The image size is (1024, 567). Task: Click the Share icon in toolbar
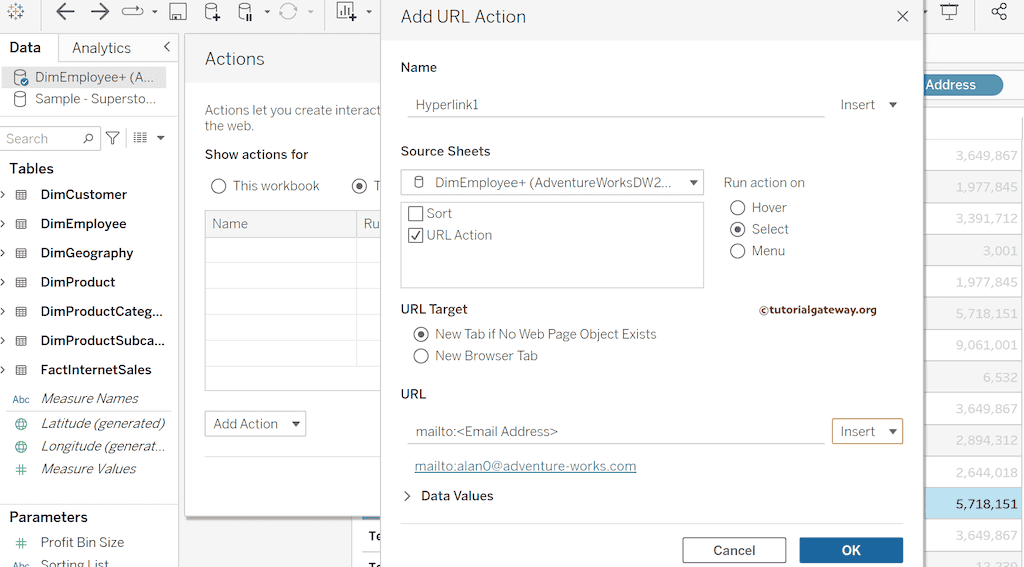(x=999, y=12)
